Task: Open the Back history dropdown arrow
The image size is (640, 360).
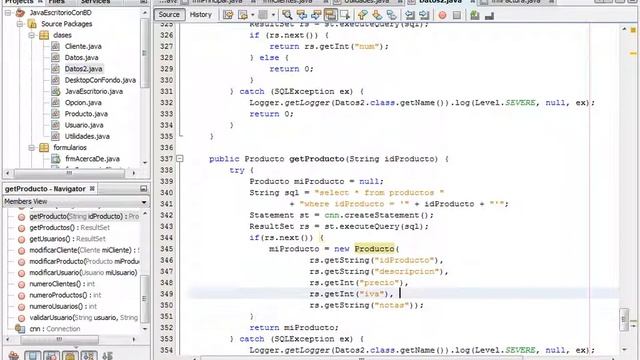Action: coord(252,15)
